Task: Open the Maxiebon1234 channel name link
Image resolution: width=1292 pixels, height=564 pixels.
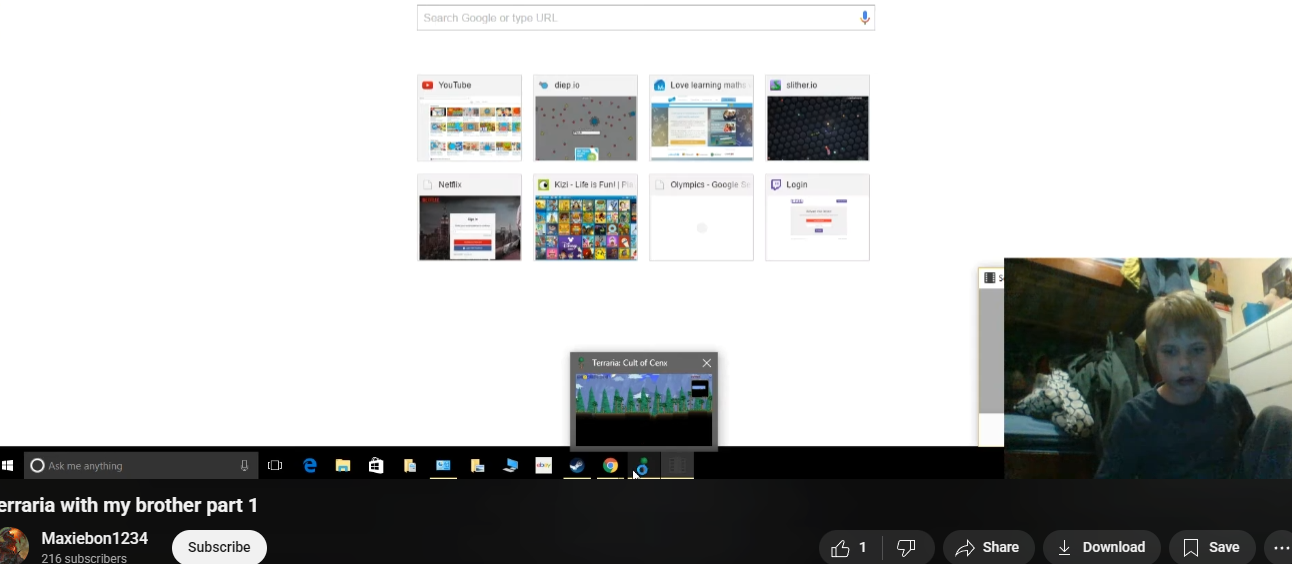Action: point(94,538)
